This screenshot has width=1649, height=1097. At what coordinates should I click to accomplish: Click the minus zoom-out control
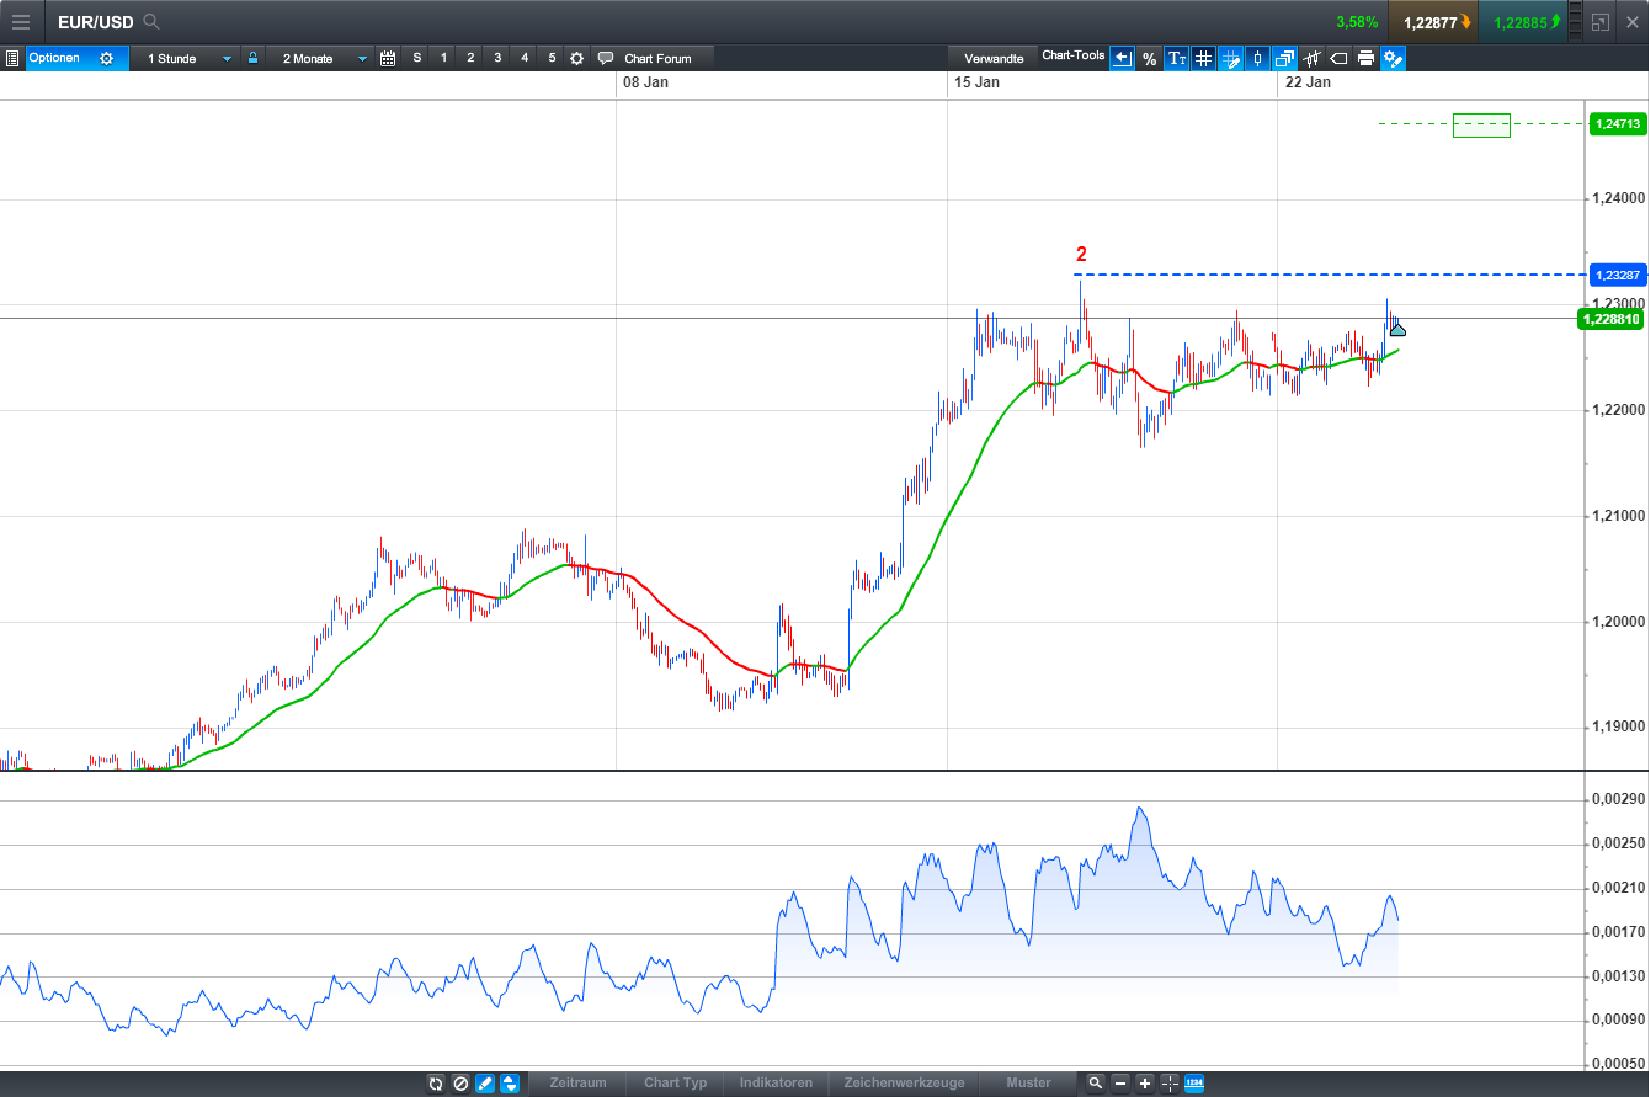point(1120,1084)
